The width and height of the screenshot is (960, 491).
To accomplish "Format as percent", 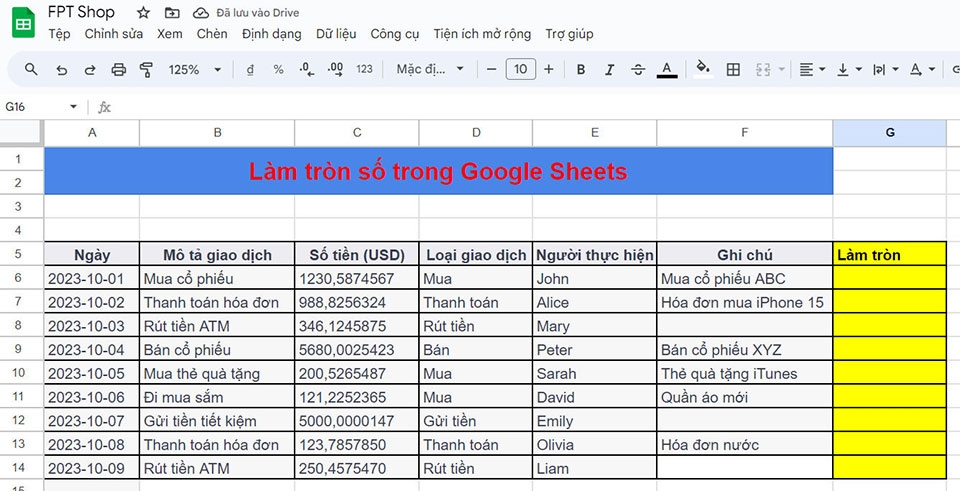I will click(279, 70).
